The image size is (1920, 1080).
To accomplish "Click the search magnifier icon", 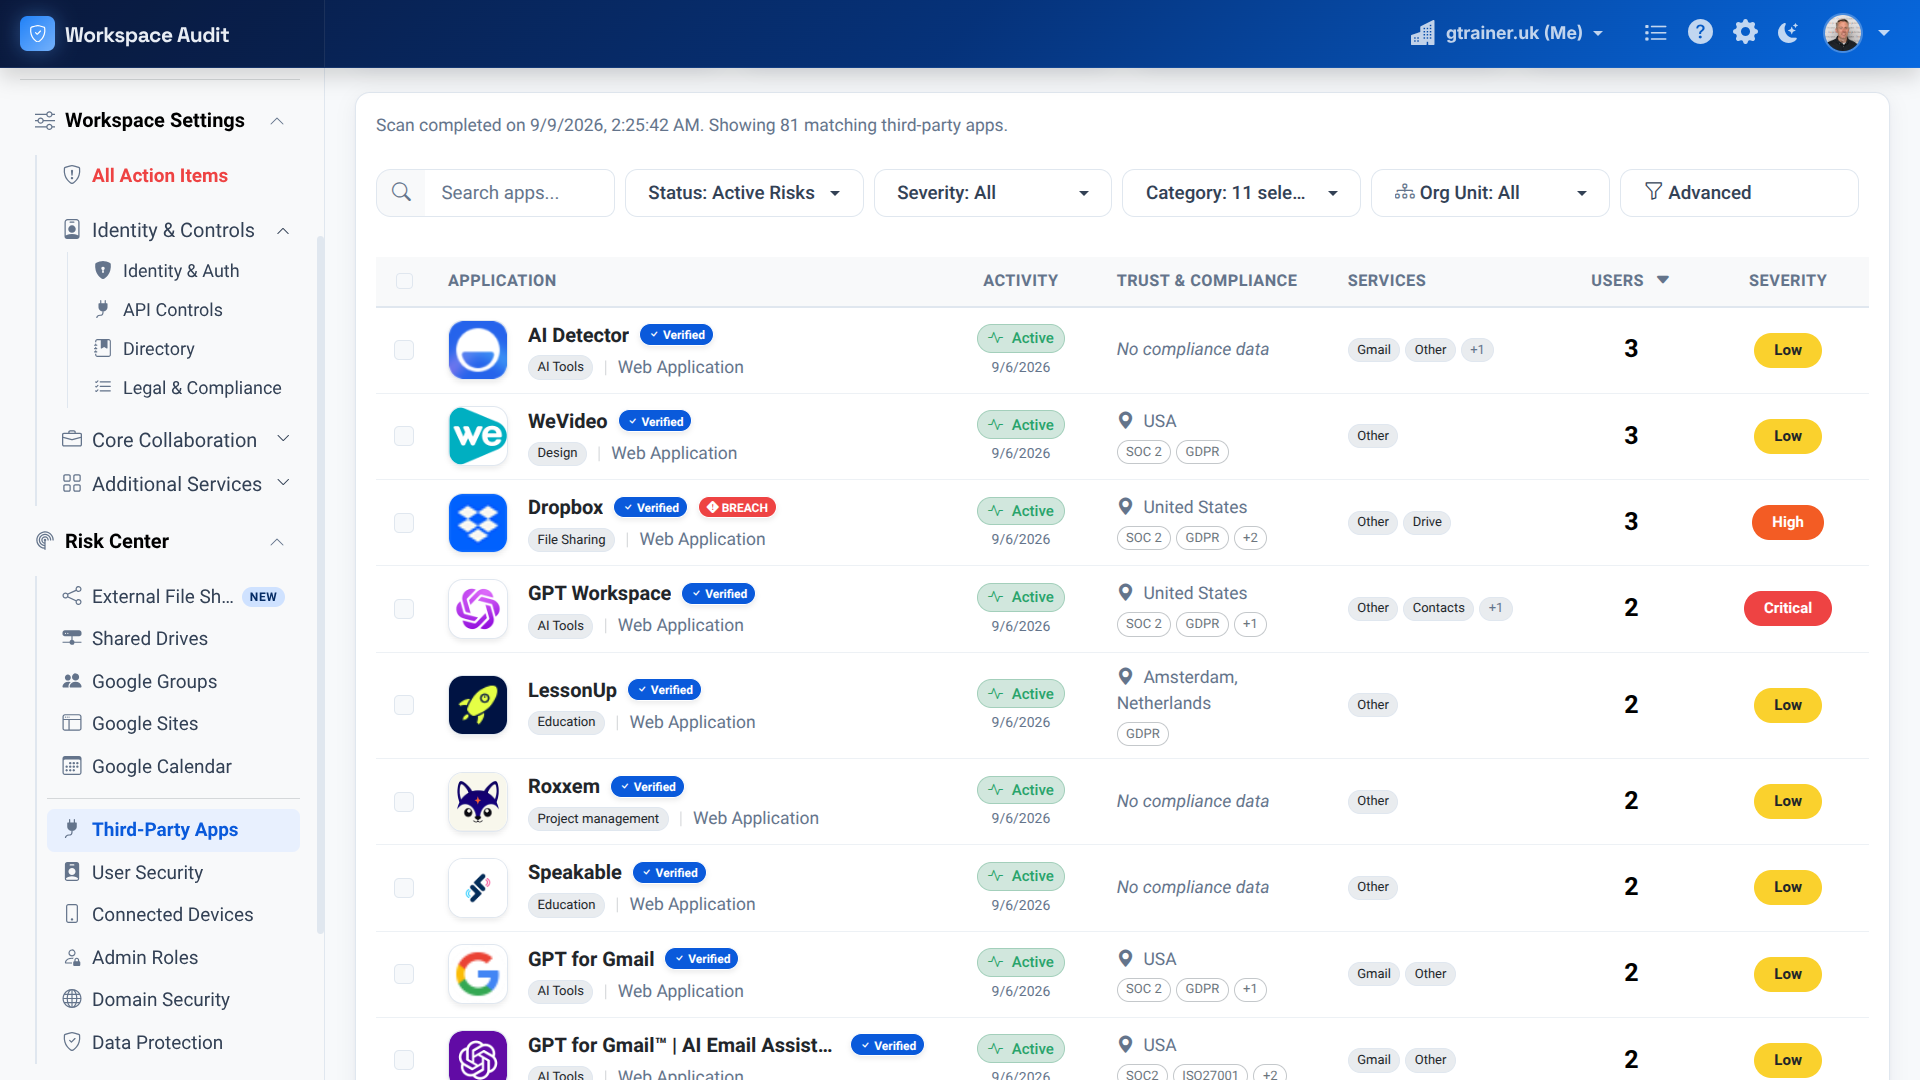I will [401, 192].
